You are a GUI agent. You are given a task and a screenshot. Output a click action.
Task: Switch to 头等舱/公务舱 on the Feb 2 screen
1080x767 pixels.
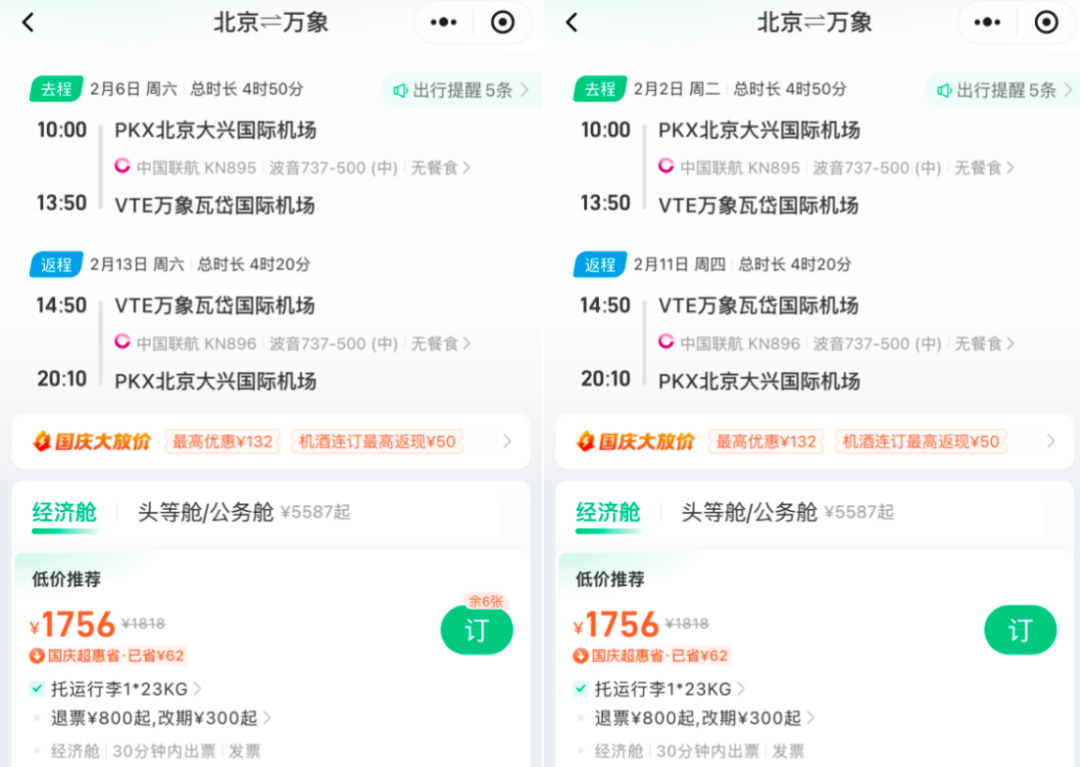749,512
